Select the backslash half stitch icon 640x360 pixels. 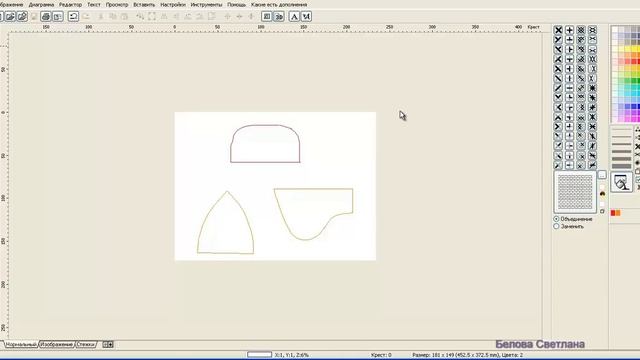click(558, 78)
